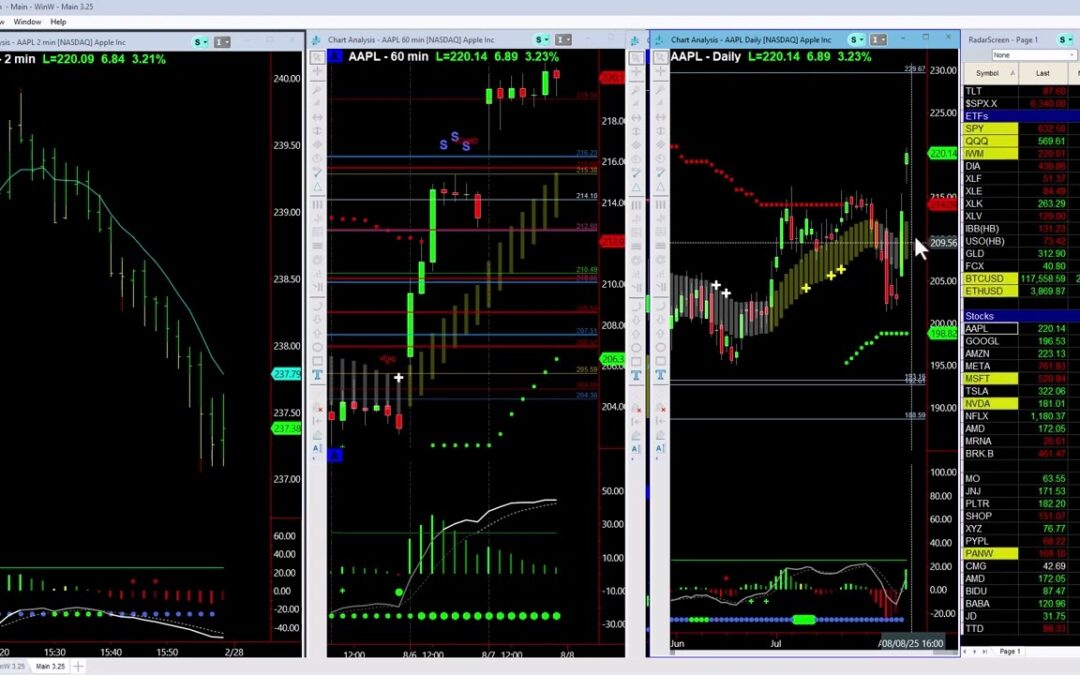Select the crosshair pointer in 60 min chart toolbar

(318, 72)
